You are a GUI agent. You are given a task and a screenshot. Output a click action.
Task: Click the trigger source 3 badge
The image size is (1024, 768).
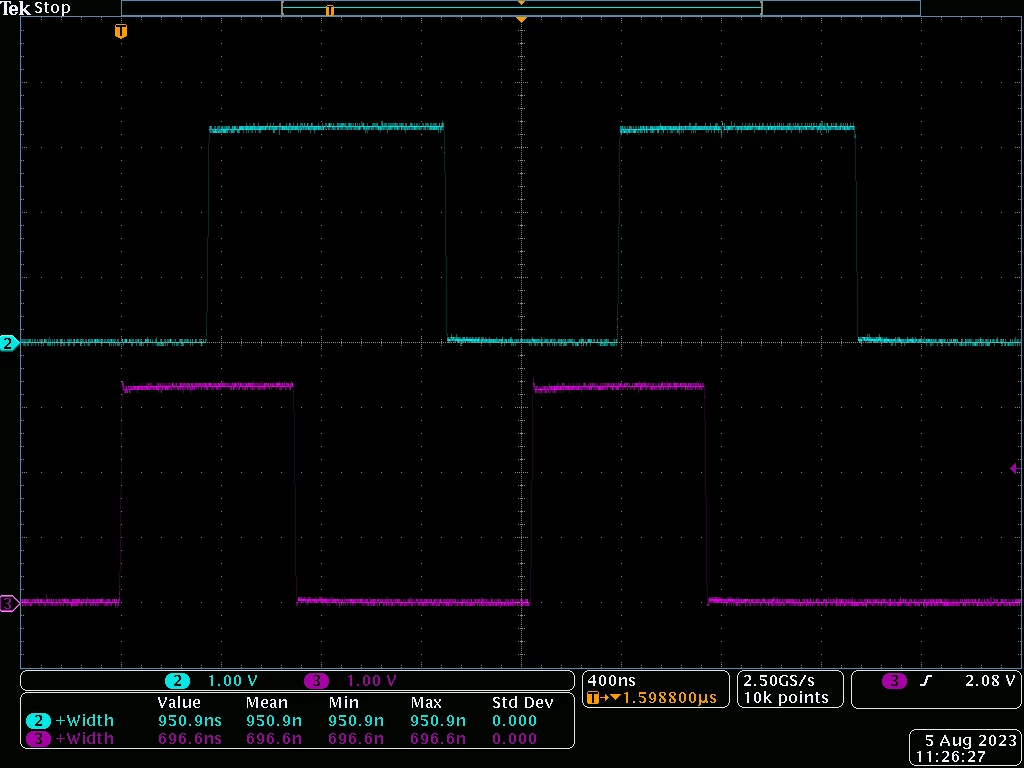tap(894, 681)
